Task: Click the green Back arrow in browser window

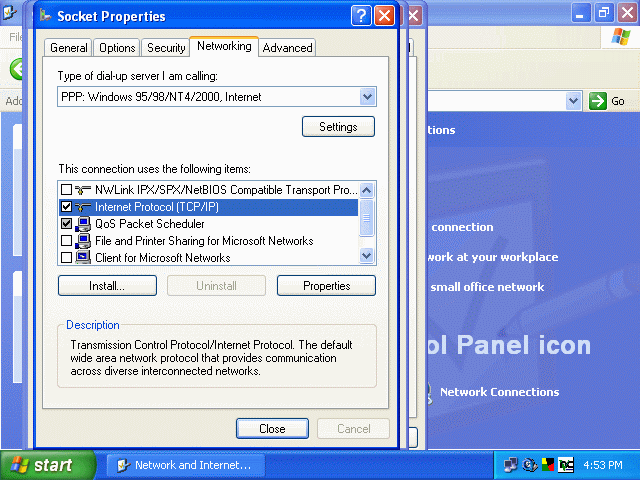Action: 17,69
